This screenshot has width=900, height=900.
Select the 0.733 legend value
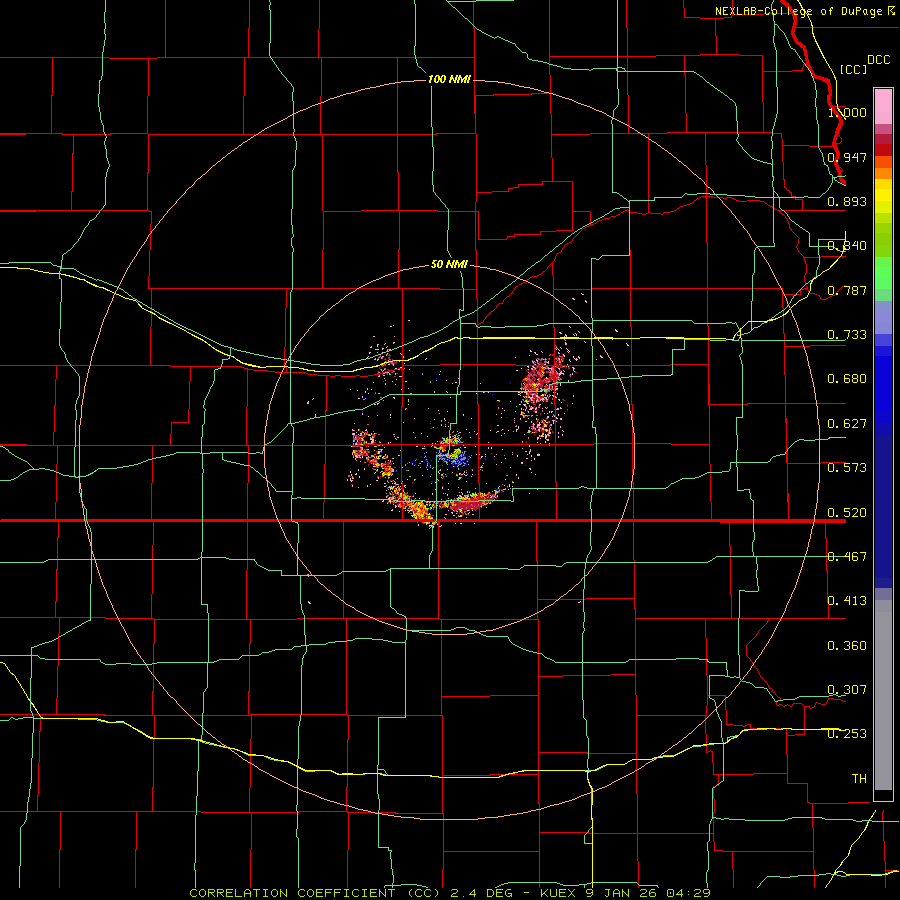coord(847,335)
